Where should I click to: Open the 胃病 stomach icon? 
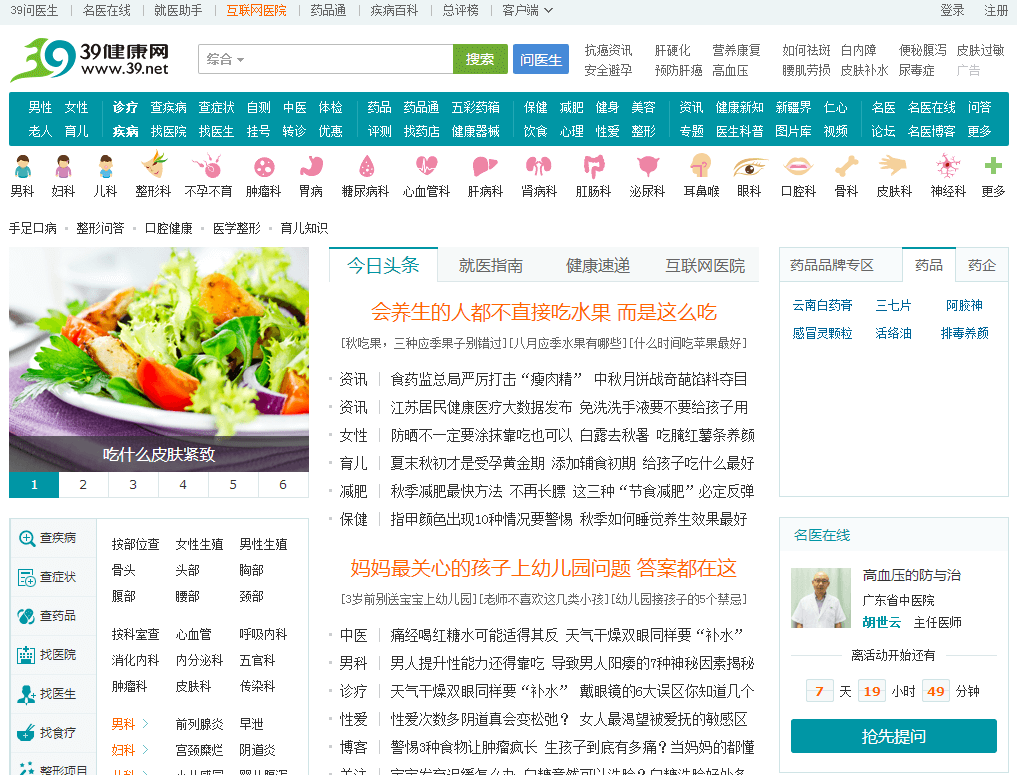pos(311,167)
